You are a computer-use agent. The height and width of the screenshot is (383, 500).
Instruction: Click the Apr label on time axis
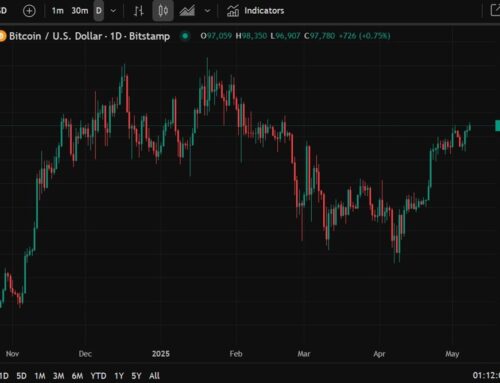coord(379,354)
